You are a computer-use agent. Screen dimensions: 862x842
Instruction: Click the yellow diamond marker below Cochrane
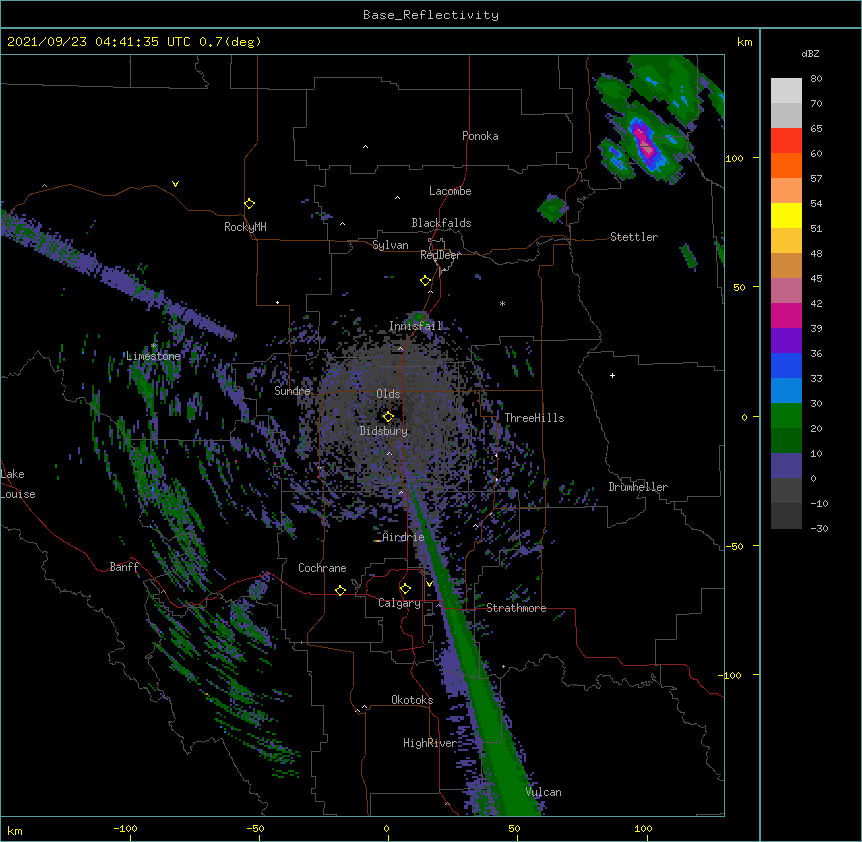[x=341, y=591]
